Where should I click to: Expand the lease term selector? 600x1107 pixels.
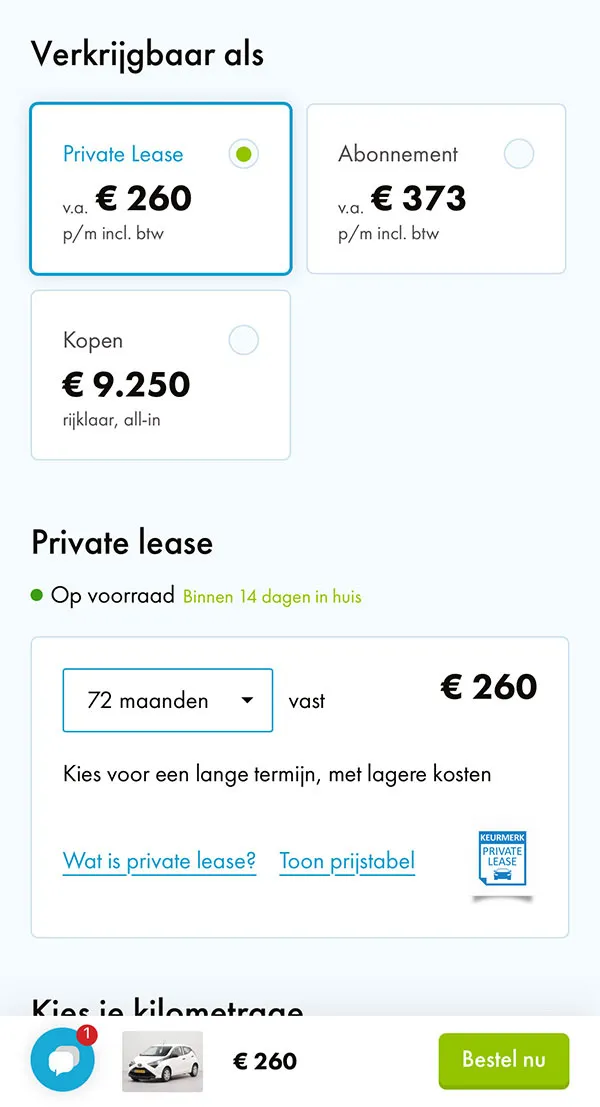point(167,700)
